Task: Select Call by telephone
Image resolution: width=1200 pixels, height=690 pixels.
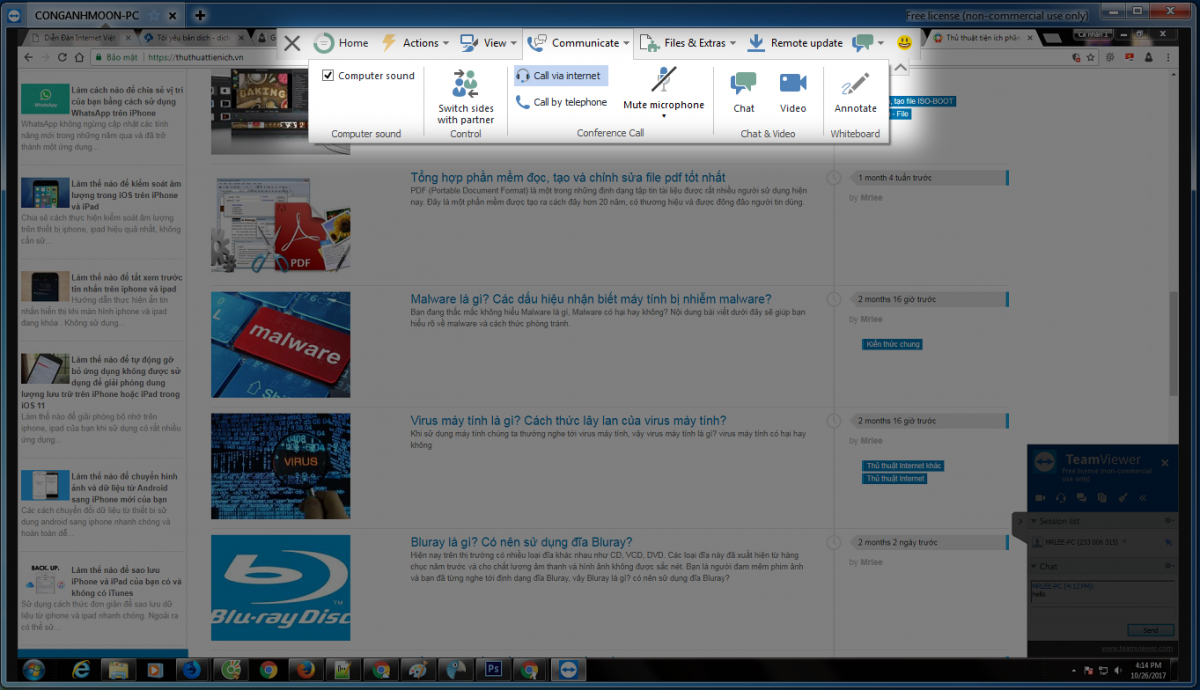Action: (561, 102)
